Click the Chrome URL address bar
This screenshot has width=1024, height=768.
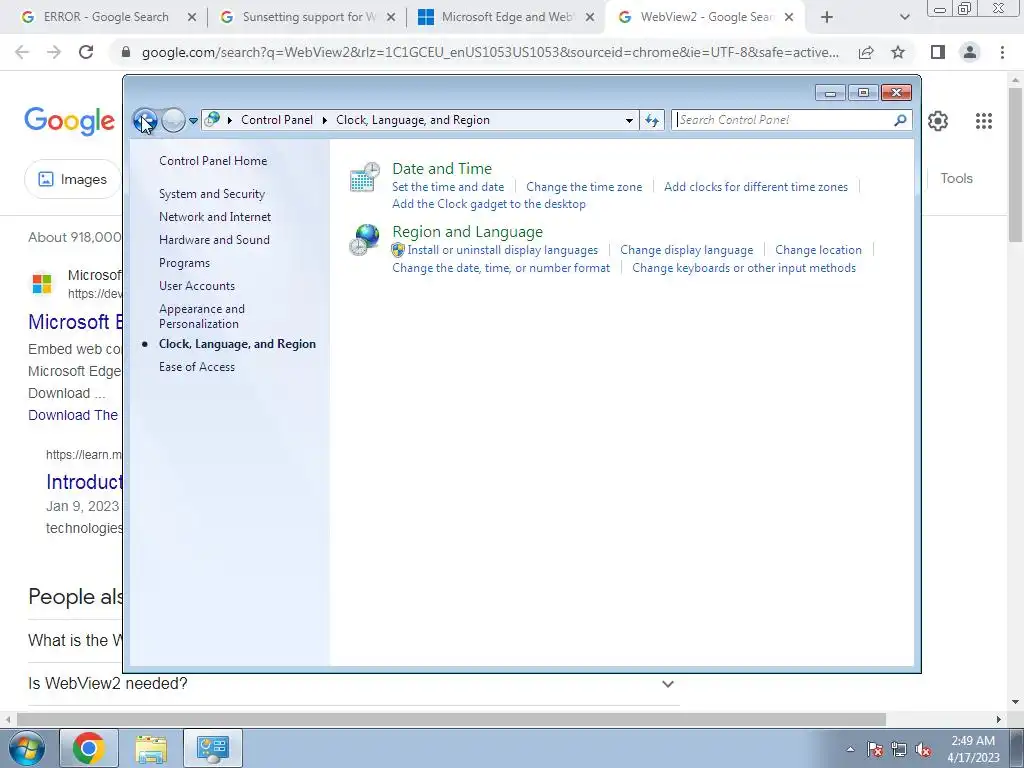[x=490, y=52]
